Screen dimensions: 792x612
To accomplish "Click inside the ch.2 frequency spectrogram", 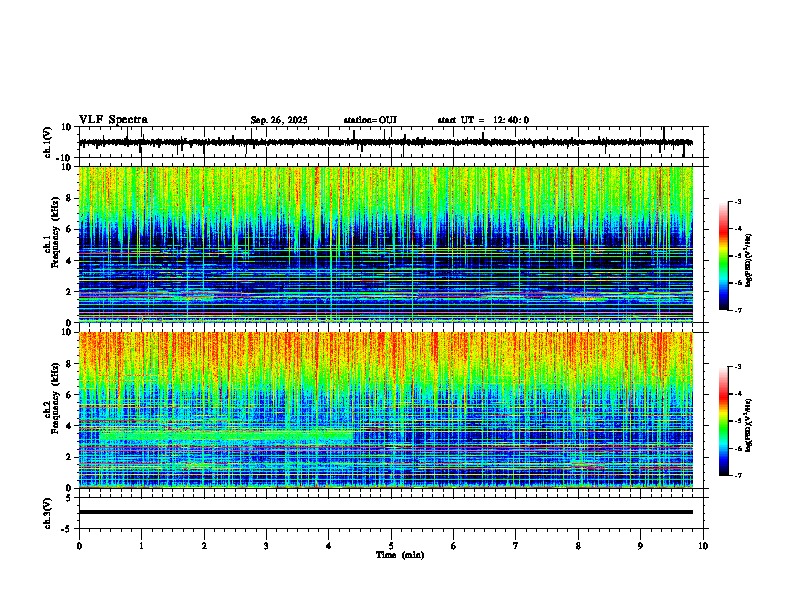I will (385, 410).
